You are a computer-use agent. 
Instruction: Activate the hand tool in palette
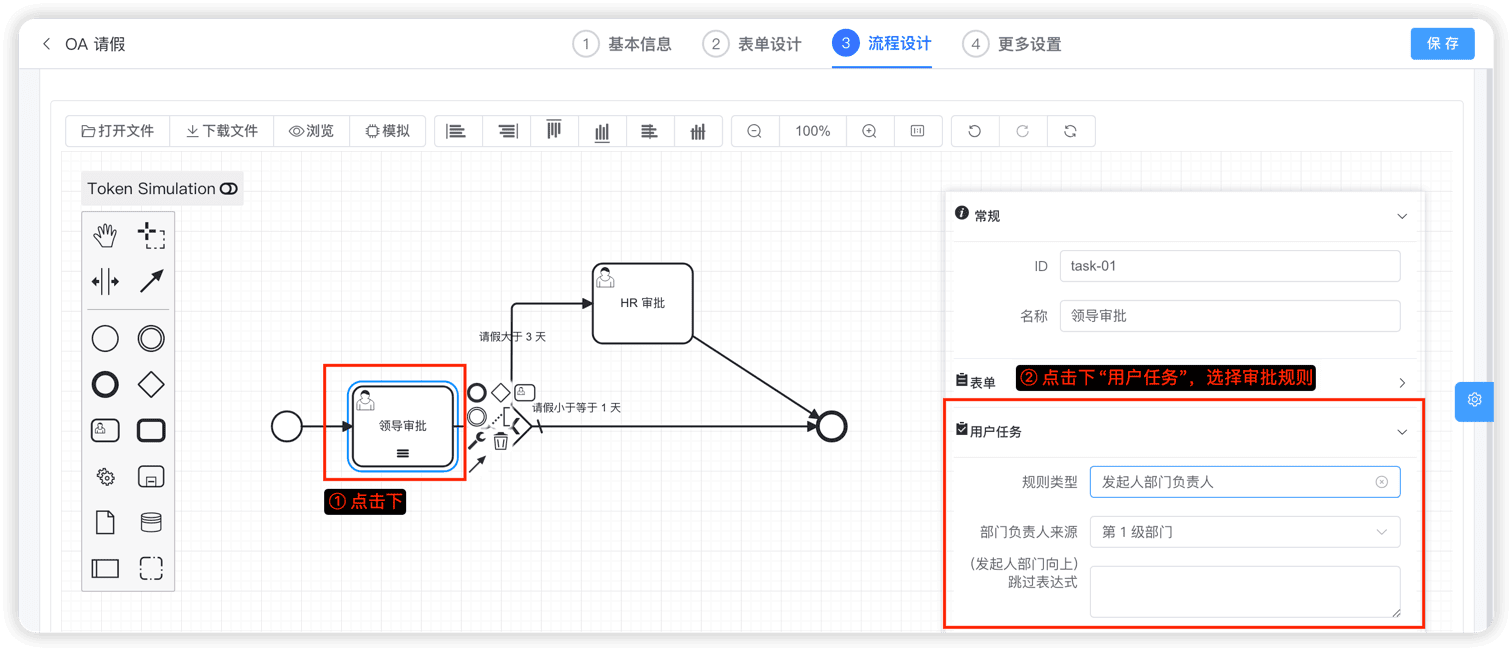pos(105,236)
